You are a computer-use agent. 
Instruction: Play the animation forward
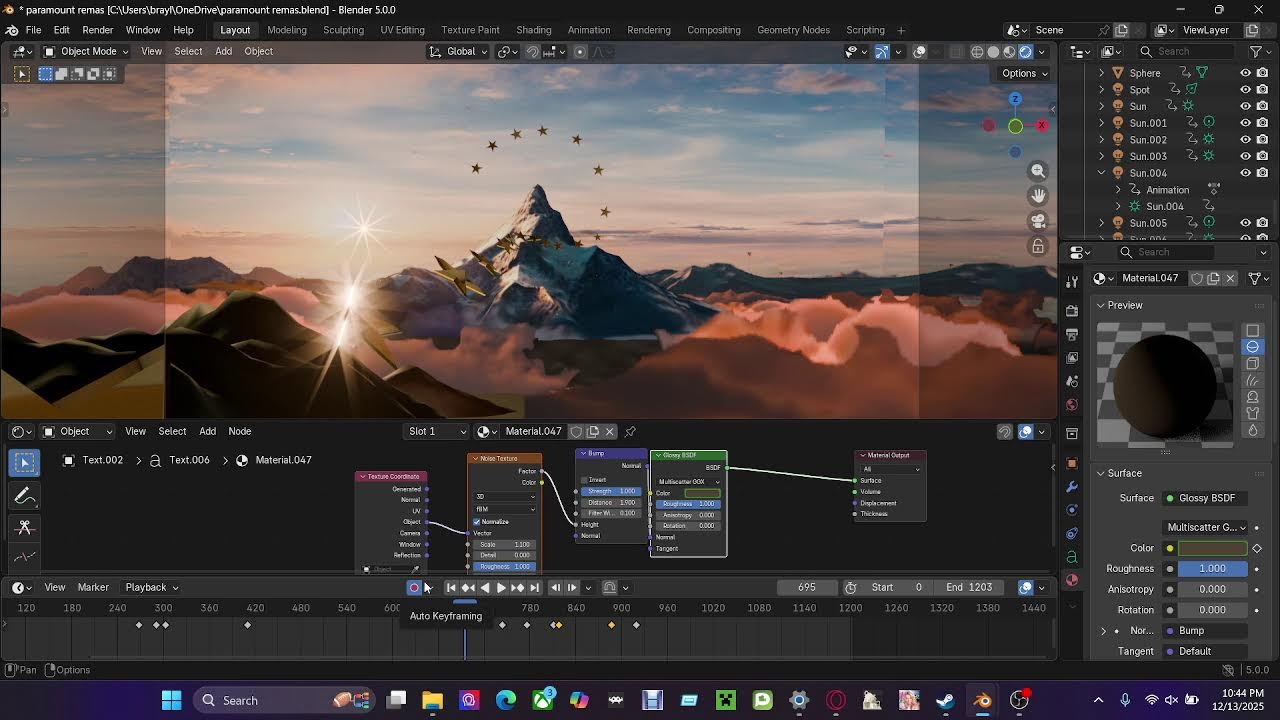point(501,588)
